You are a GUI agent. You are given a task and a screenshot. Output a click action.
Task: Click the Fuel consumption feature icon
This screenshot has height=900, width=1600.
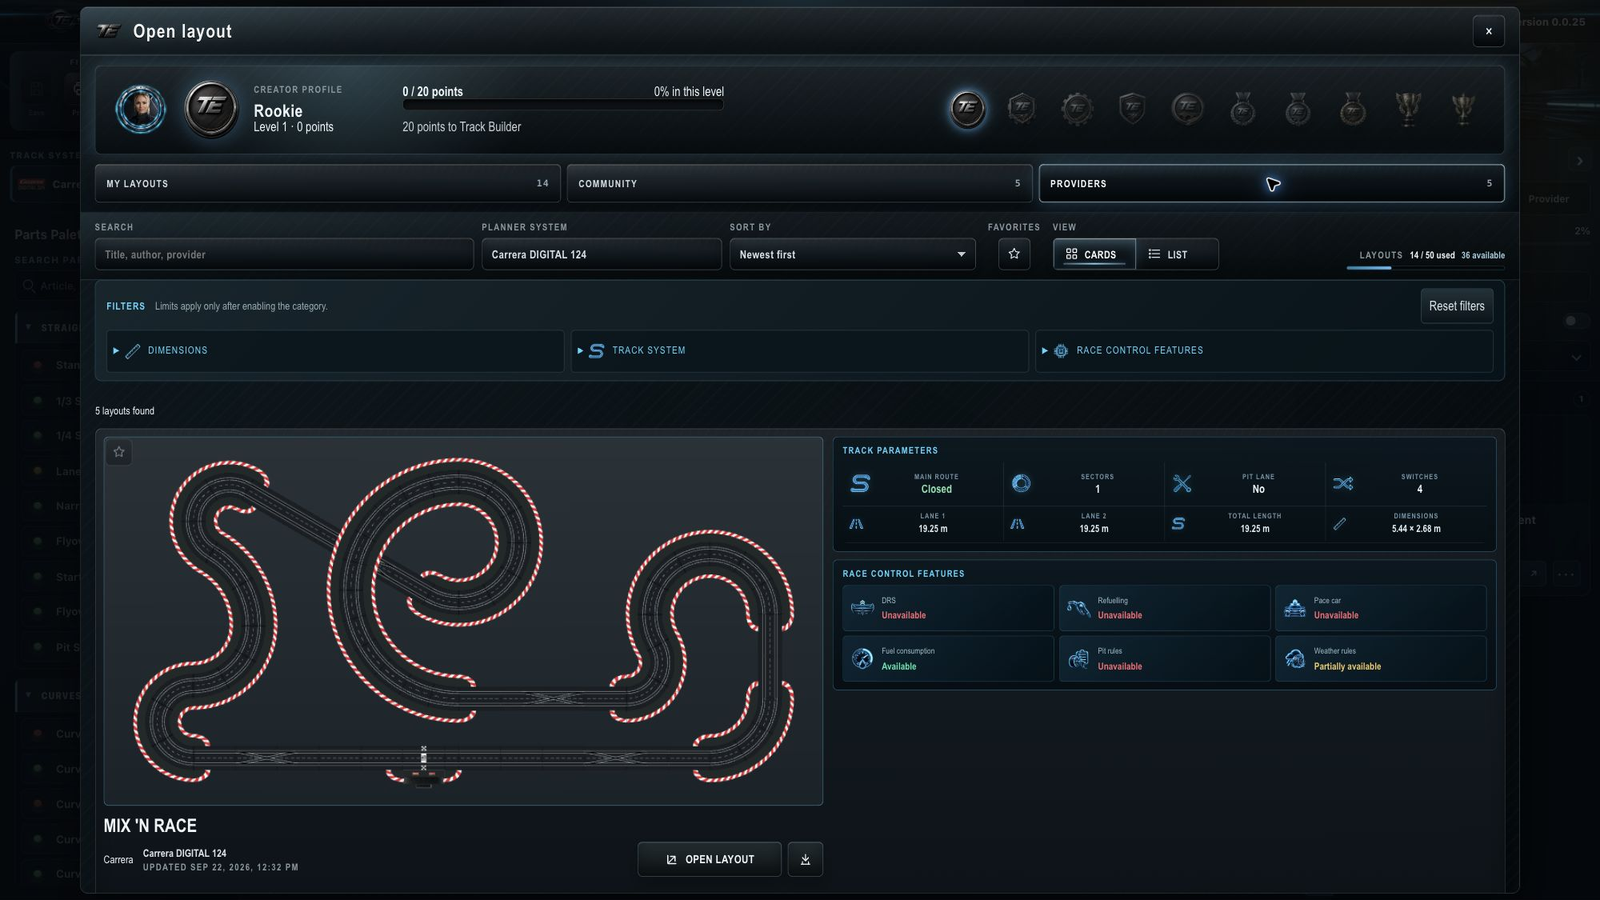862,658
